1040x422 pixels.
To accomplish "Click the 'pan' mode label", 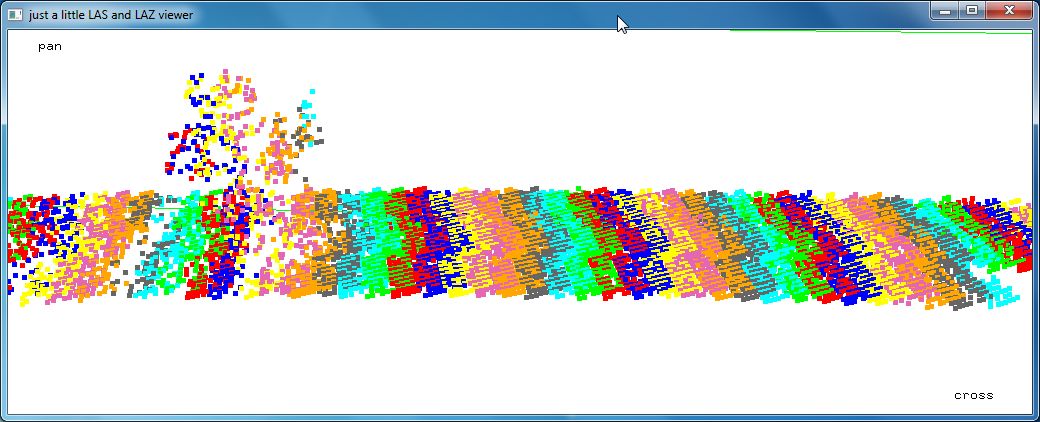I will click(50, 47).
